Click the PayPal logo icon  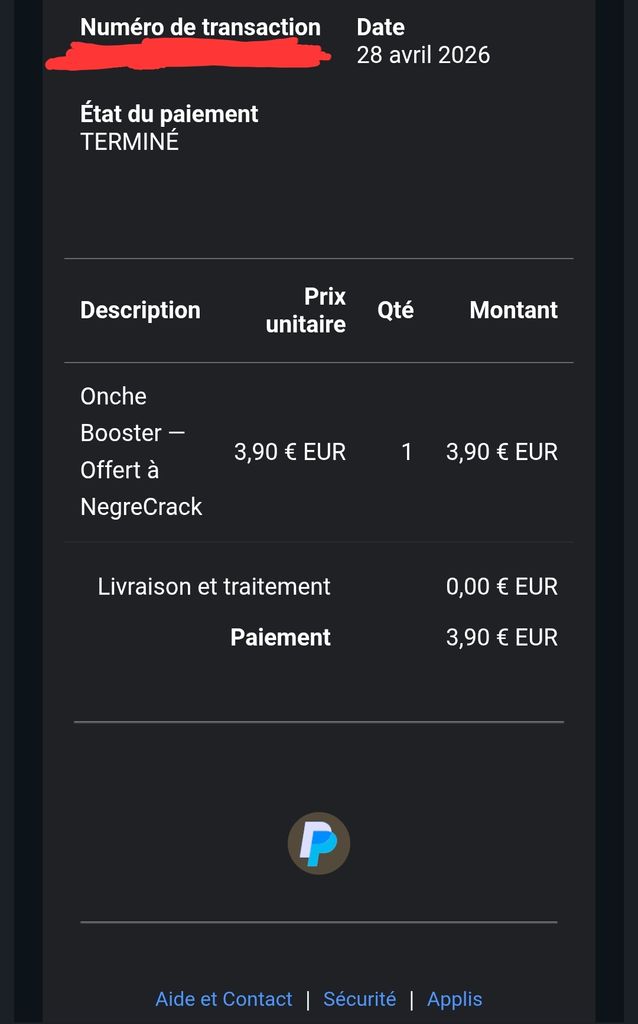point(319,843)
